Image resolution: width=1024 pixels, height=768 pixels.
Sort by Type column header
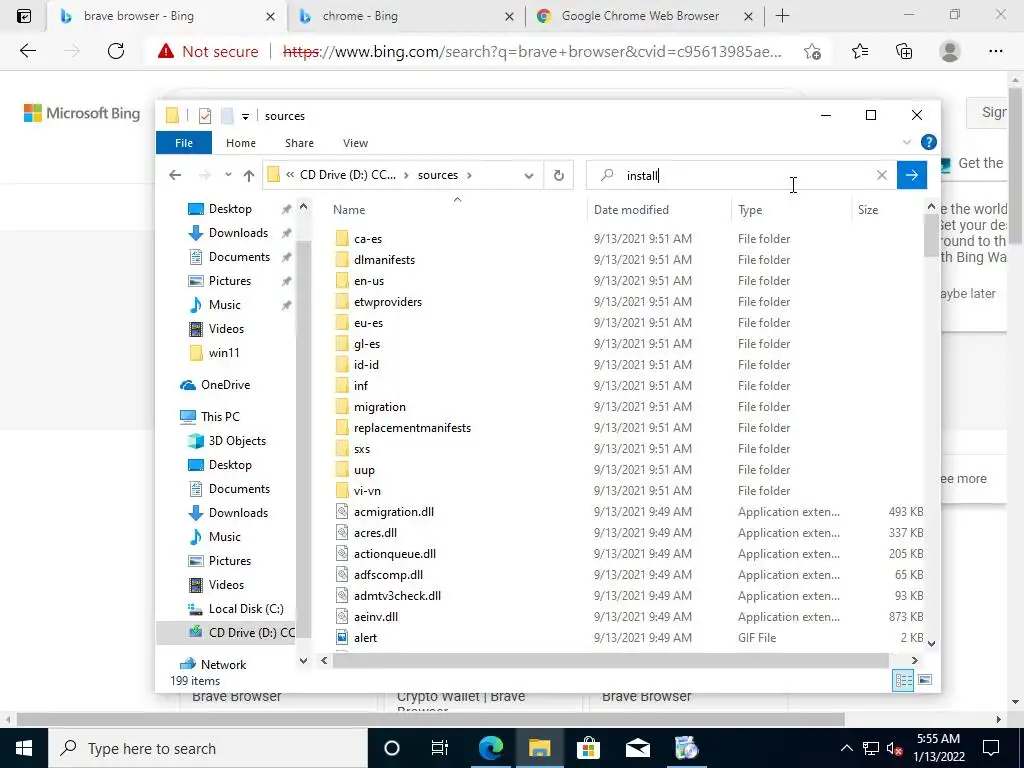[x=792, y=210]
